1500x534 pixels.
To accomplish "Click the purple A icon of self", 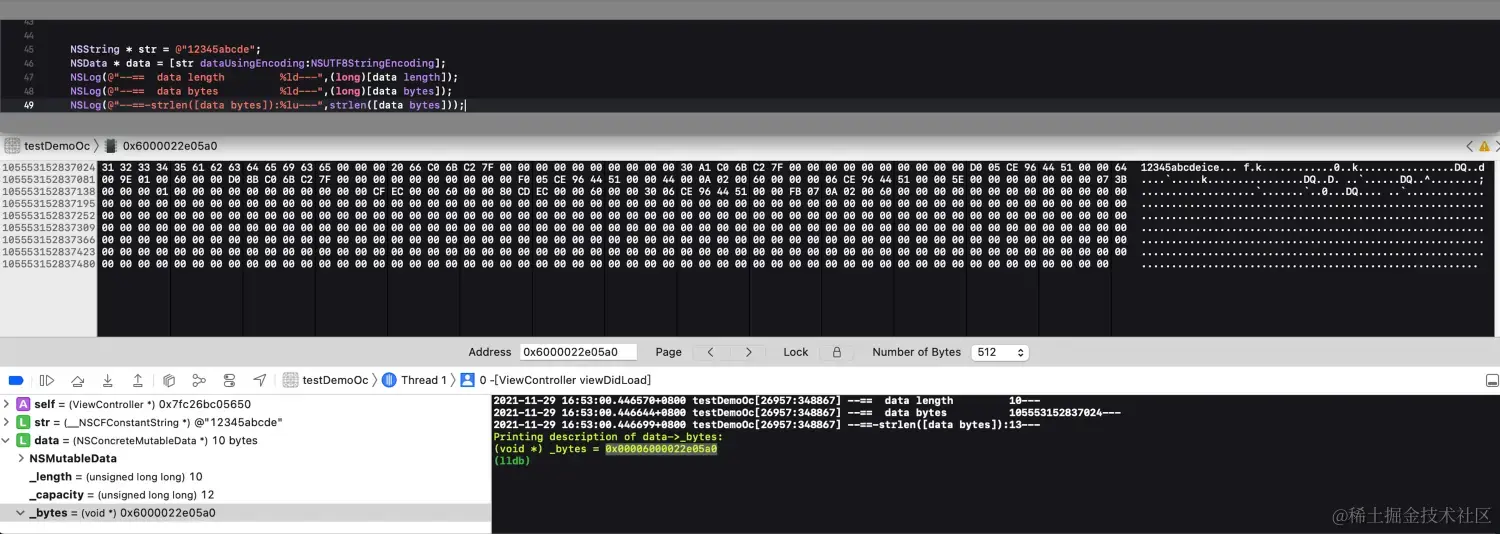I will pyautogui.click(x=24, y=404).
